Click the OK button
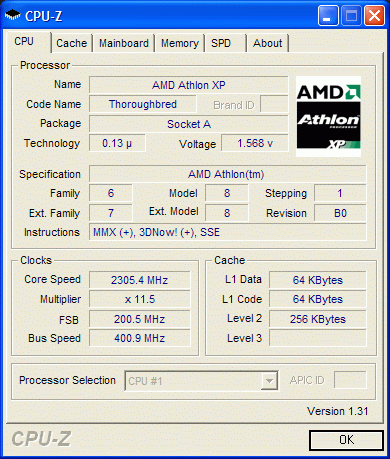This screenshot has height=459, width=390. 346,440
